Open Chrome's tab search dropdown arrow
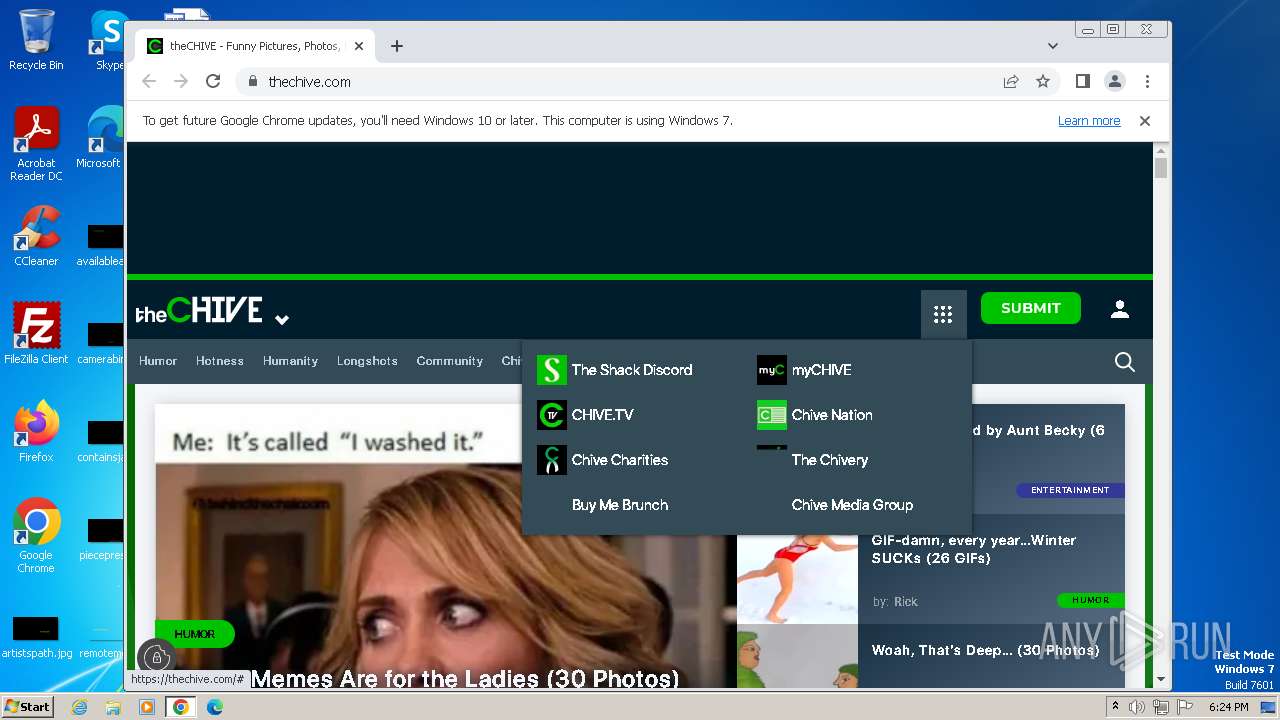This screenshot has height=720, width=1280. point(1053,46)
